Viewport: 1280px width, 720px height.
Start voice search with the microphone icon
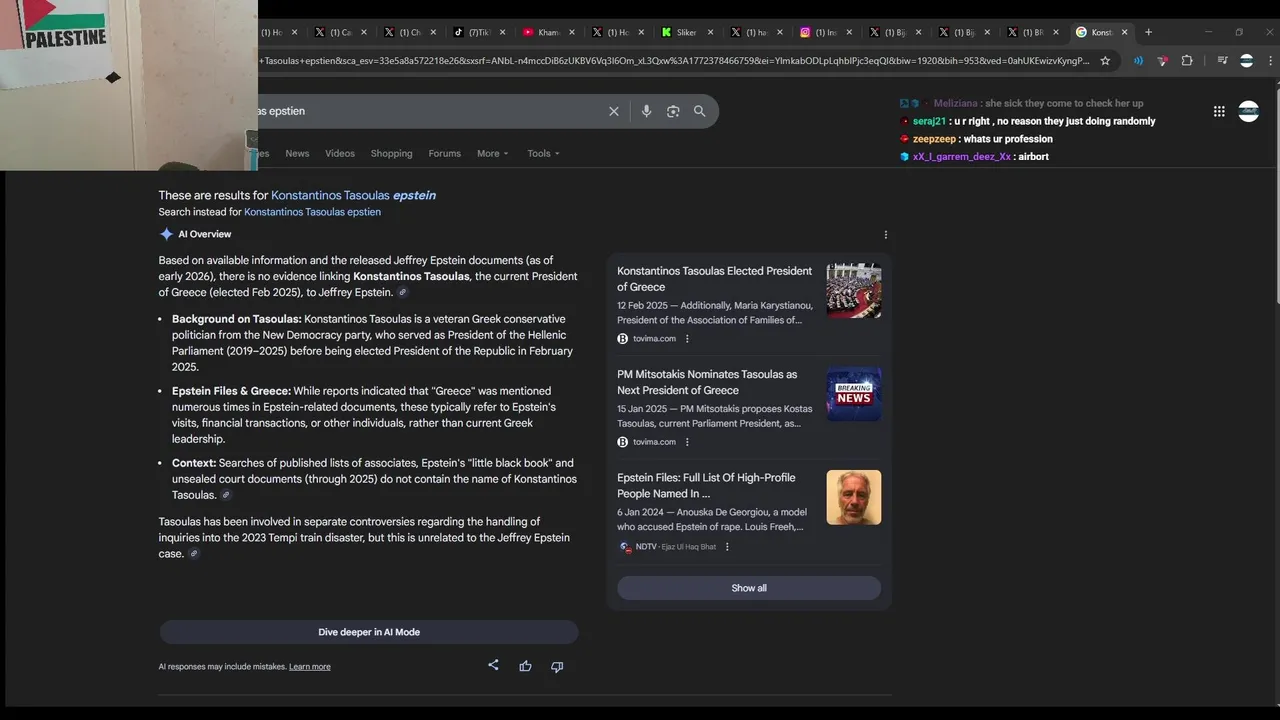pos(646,111)
